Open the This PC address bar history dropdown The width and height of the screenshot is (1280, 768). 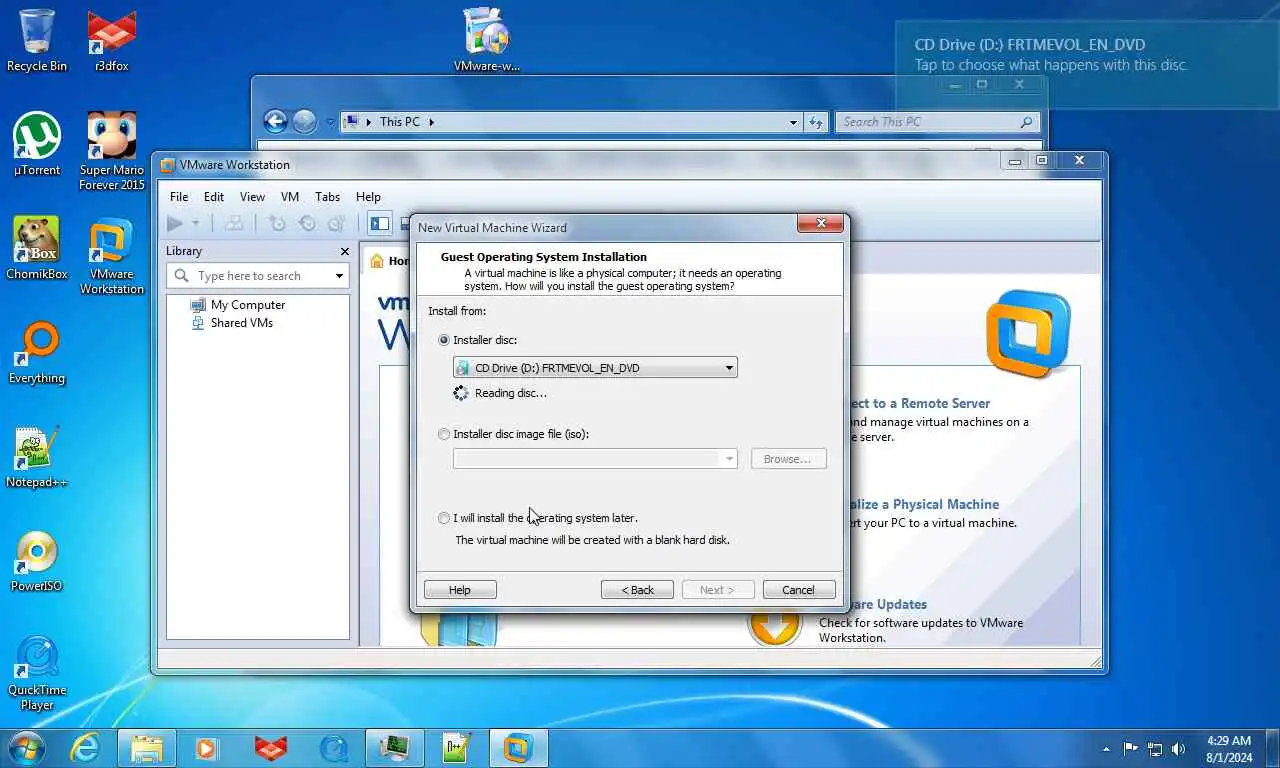[793, 122]
